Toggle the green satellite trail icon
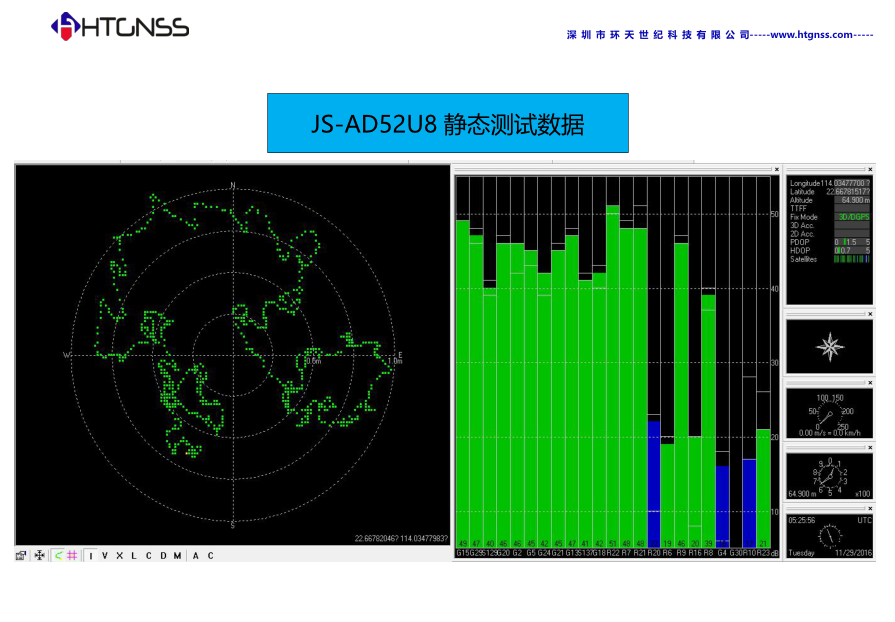Image resolution: width=895 pixels, height=622 pixels. pos(57,555)
